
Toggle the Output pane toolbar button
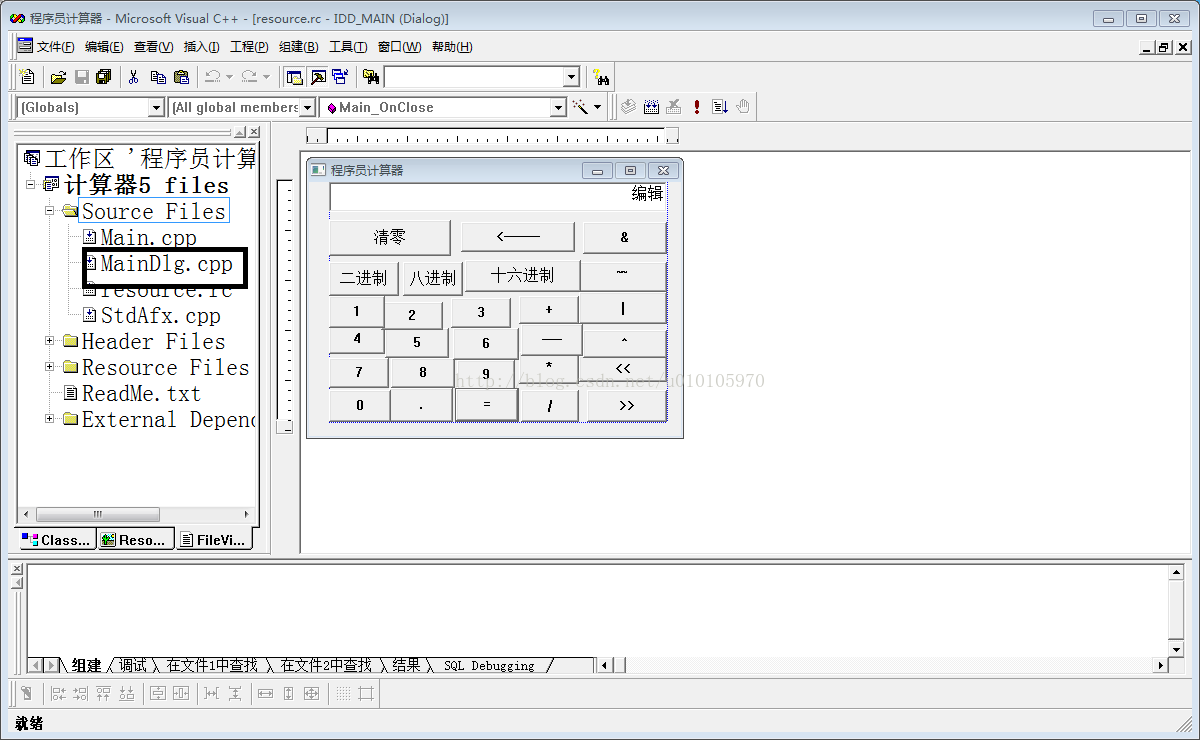click(317, 77)
